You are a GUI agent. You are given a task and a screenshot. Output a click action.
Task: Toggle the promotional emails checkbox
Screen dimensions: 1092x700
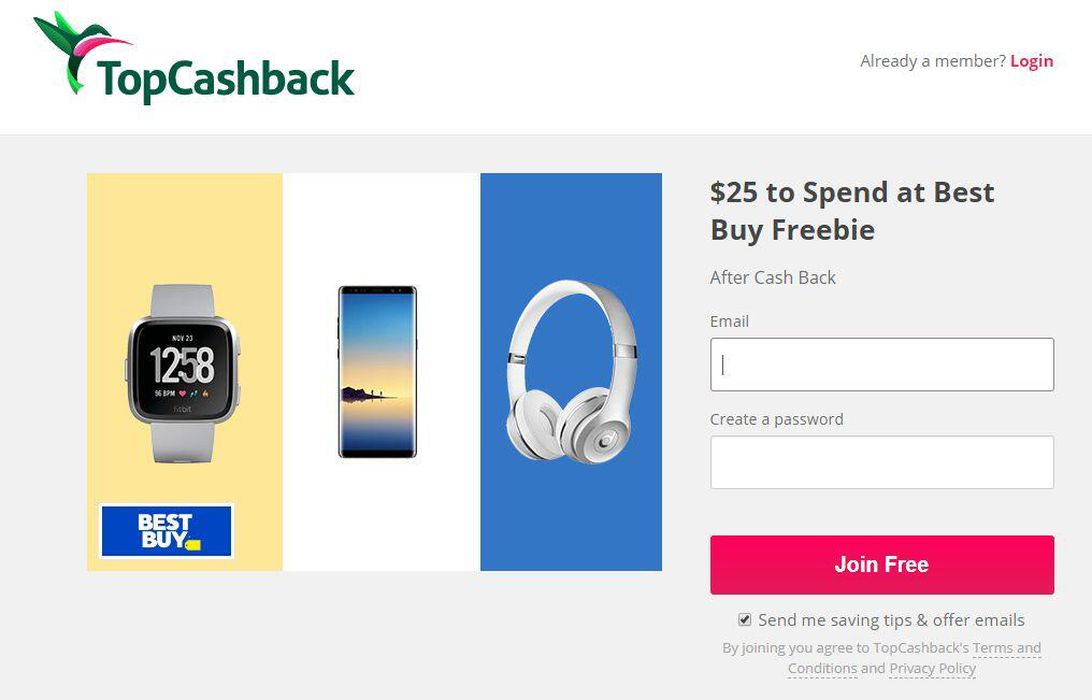(745, 619)
